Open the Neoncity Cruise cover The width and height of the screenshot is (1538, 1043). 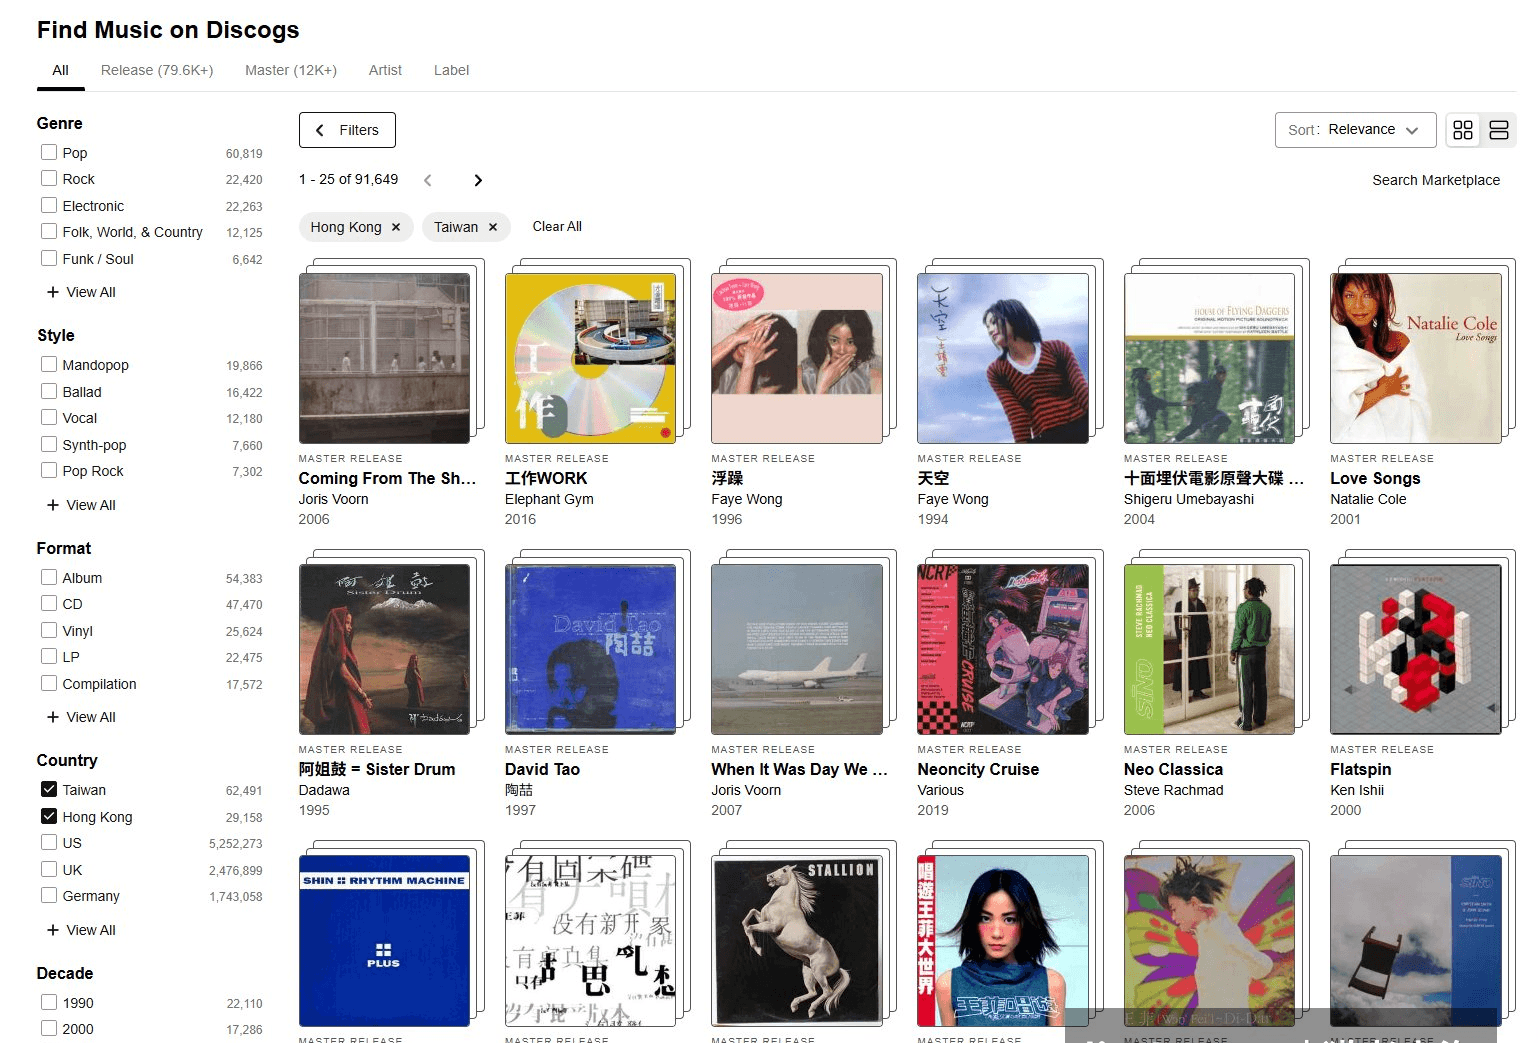tap(1003, 649)
